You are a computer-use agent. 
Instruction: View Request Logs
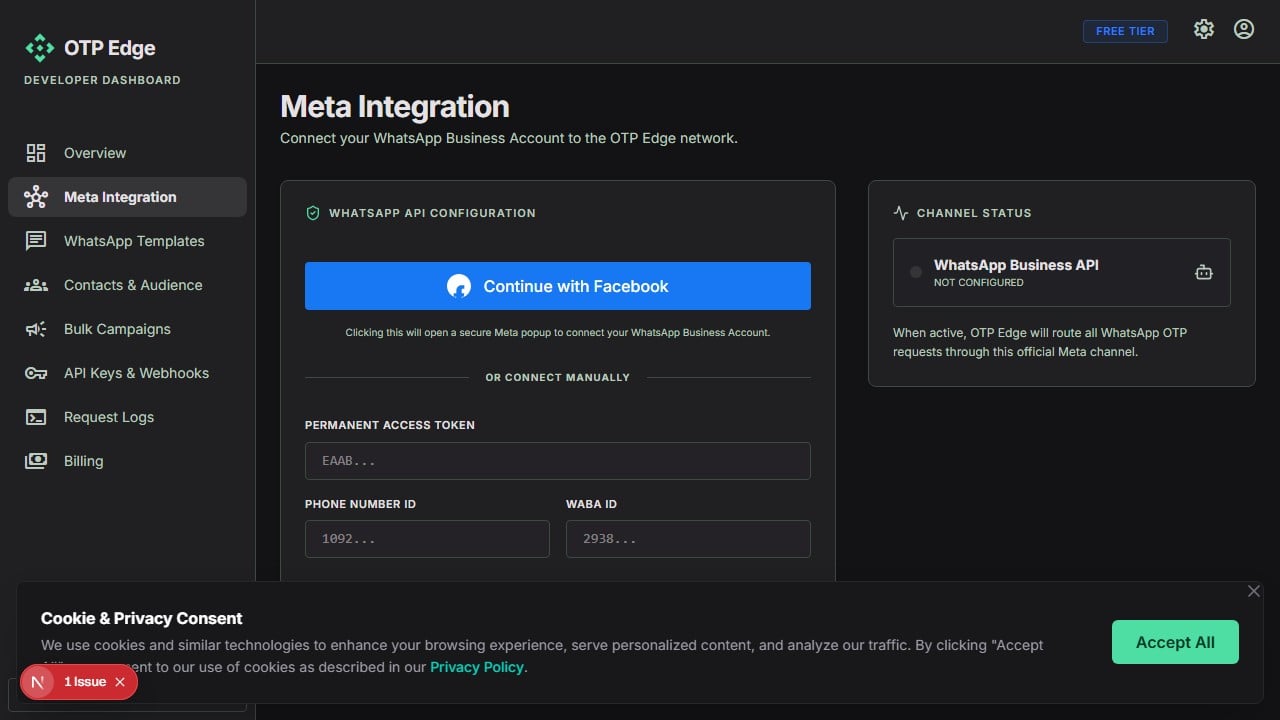tap(127, 417)
